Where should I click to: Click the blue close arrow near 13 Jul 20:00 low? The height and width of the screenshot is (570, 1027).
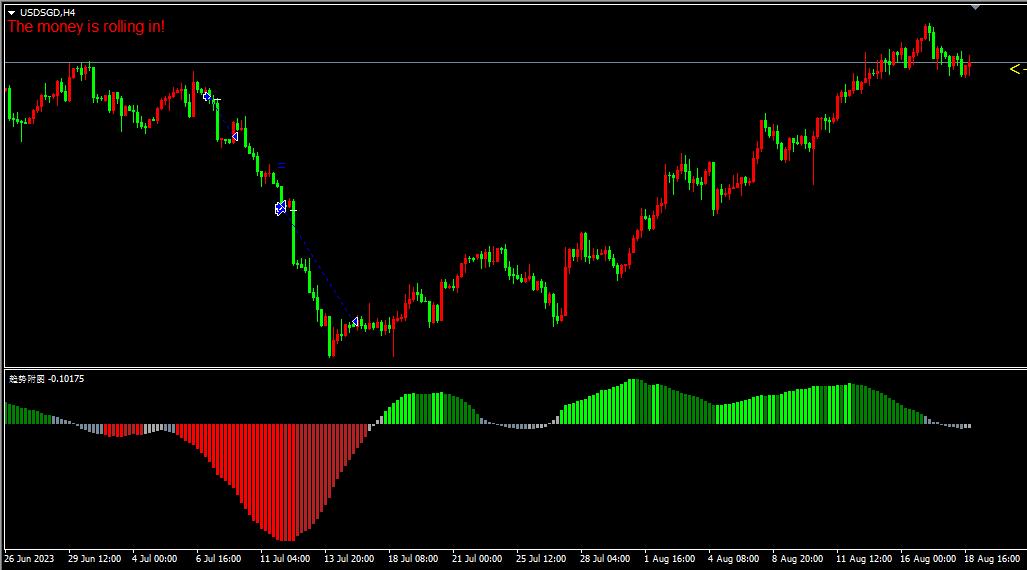click(355, 322)
